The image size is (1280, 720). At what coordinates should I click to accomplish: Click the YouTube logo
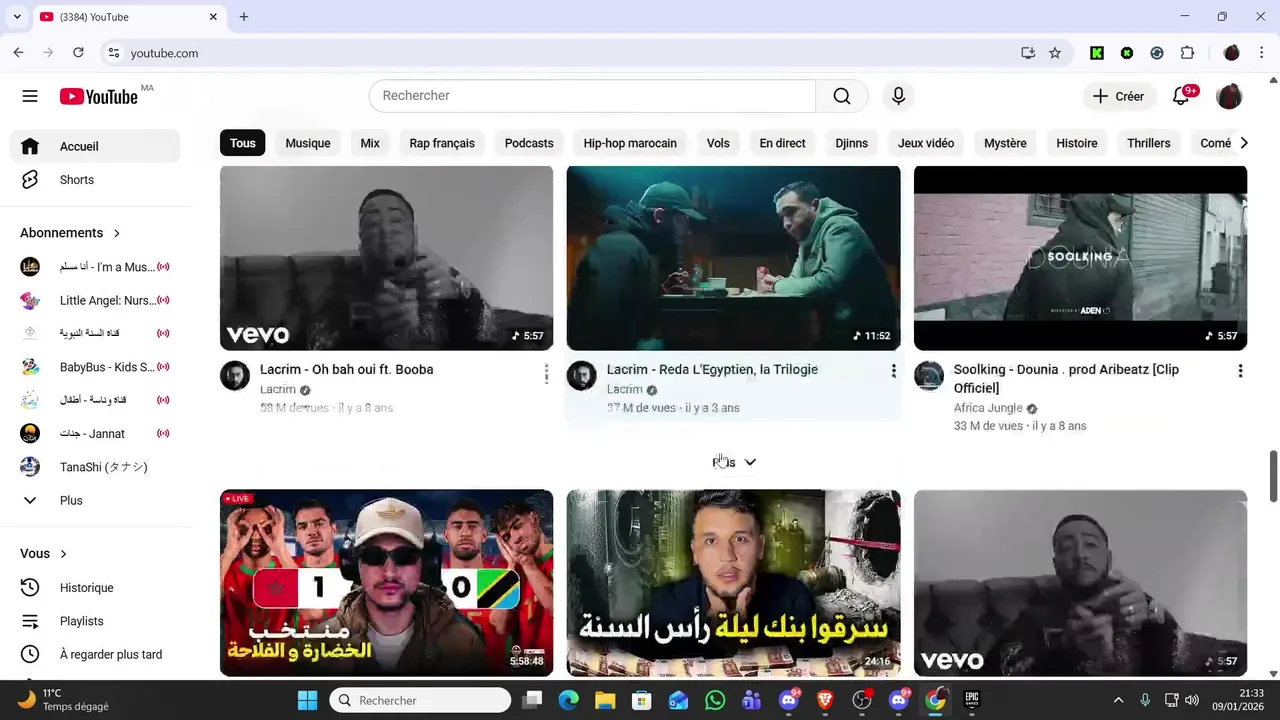pos(98,96)
